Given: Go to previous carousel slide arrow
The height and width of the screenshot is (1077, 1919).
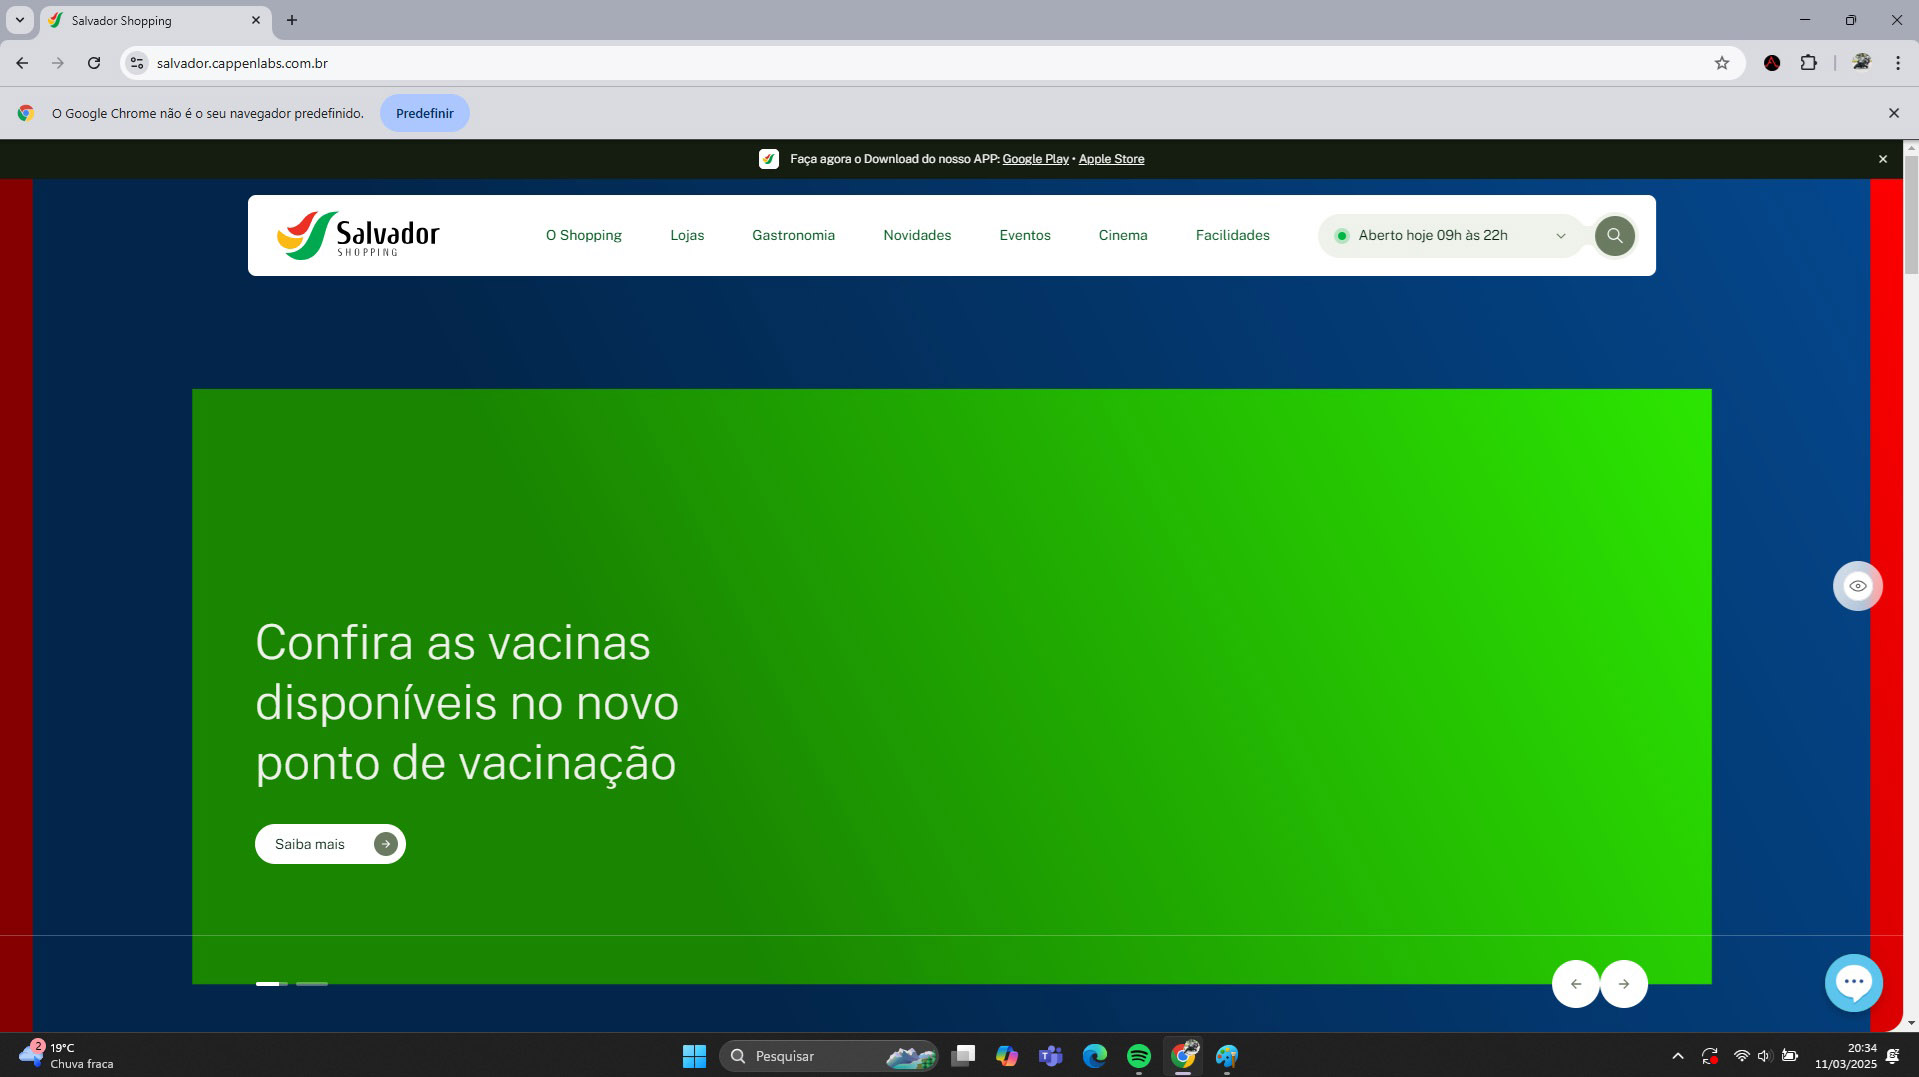Looking at the screenshot, I should point(1576,984).
